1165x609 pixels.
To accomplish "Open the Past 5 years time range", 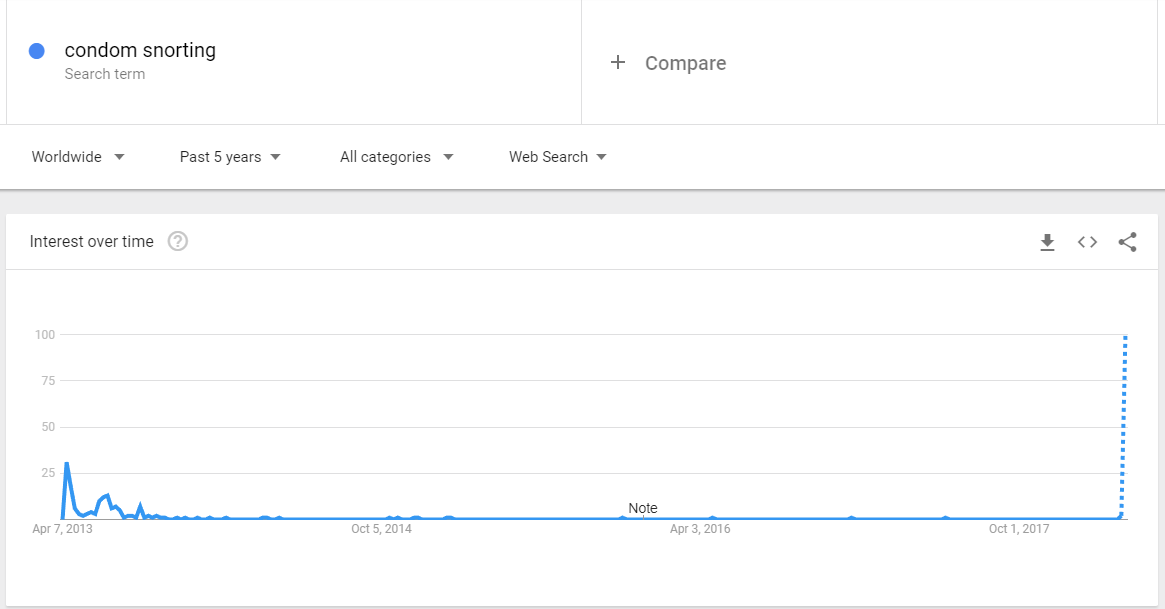I will pos(230,157).
